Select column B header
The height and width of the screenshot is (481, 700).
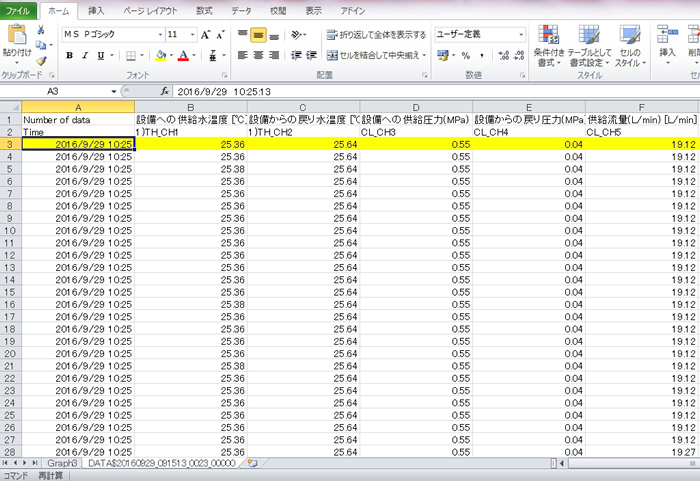(x=191, y=107)
